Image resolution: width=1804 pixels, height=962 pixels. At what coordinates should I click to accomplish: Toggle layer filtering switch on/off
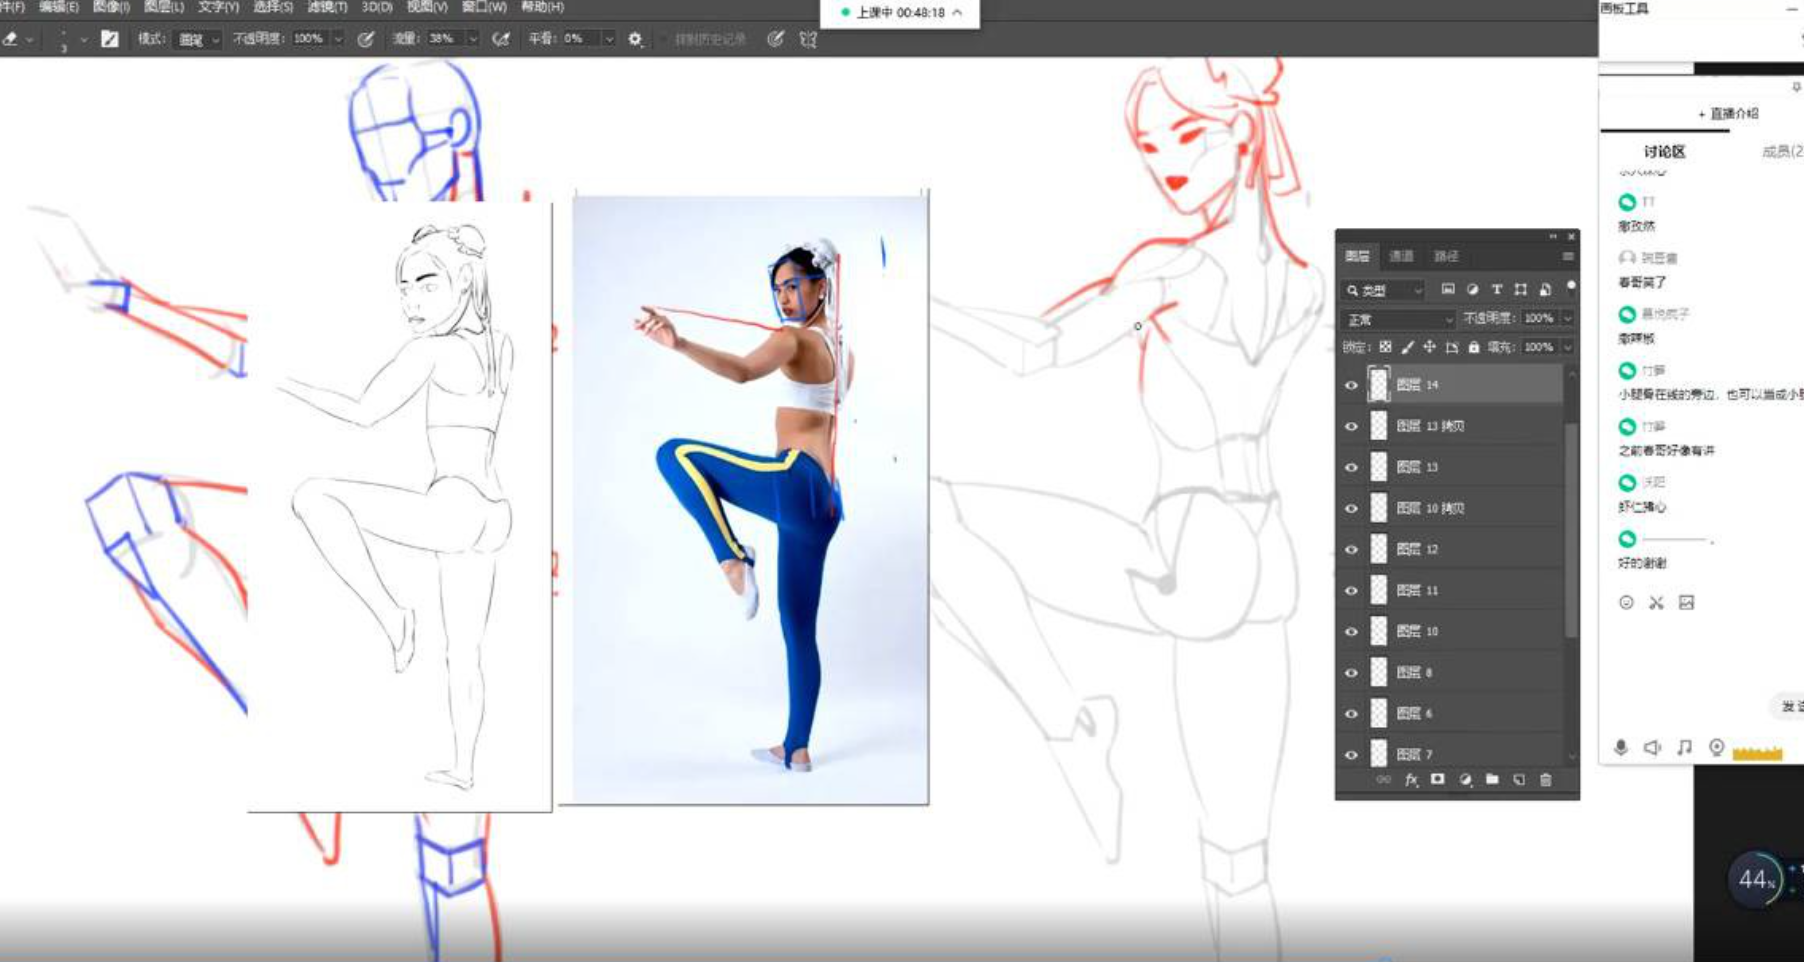click(x=1571, y=287)
